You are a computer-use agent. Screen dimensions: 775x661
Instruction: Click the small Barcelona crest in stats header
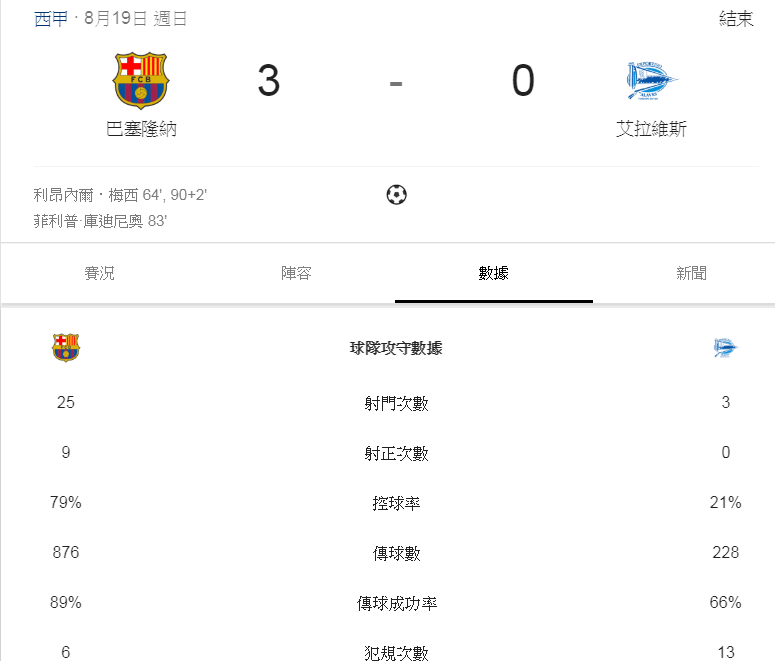click(x=66, y=348)
